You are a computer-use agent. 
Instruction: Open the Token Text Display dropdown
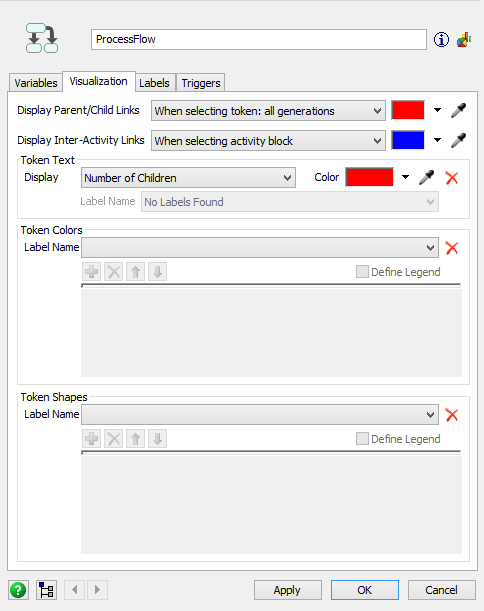click(x=188, y=178)
